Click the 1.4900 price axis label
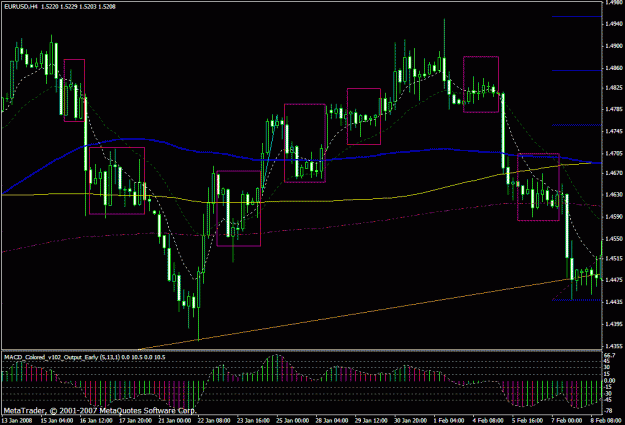625x425 pixels. click(614, 45)
